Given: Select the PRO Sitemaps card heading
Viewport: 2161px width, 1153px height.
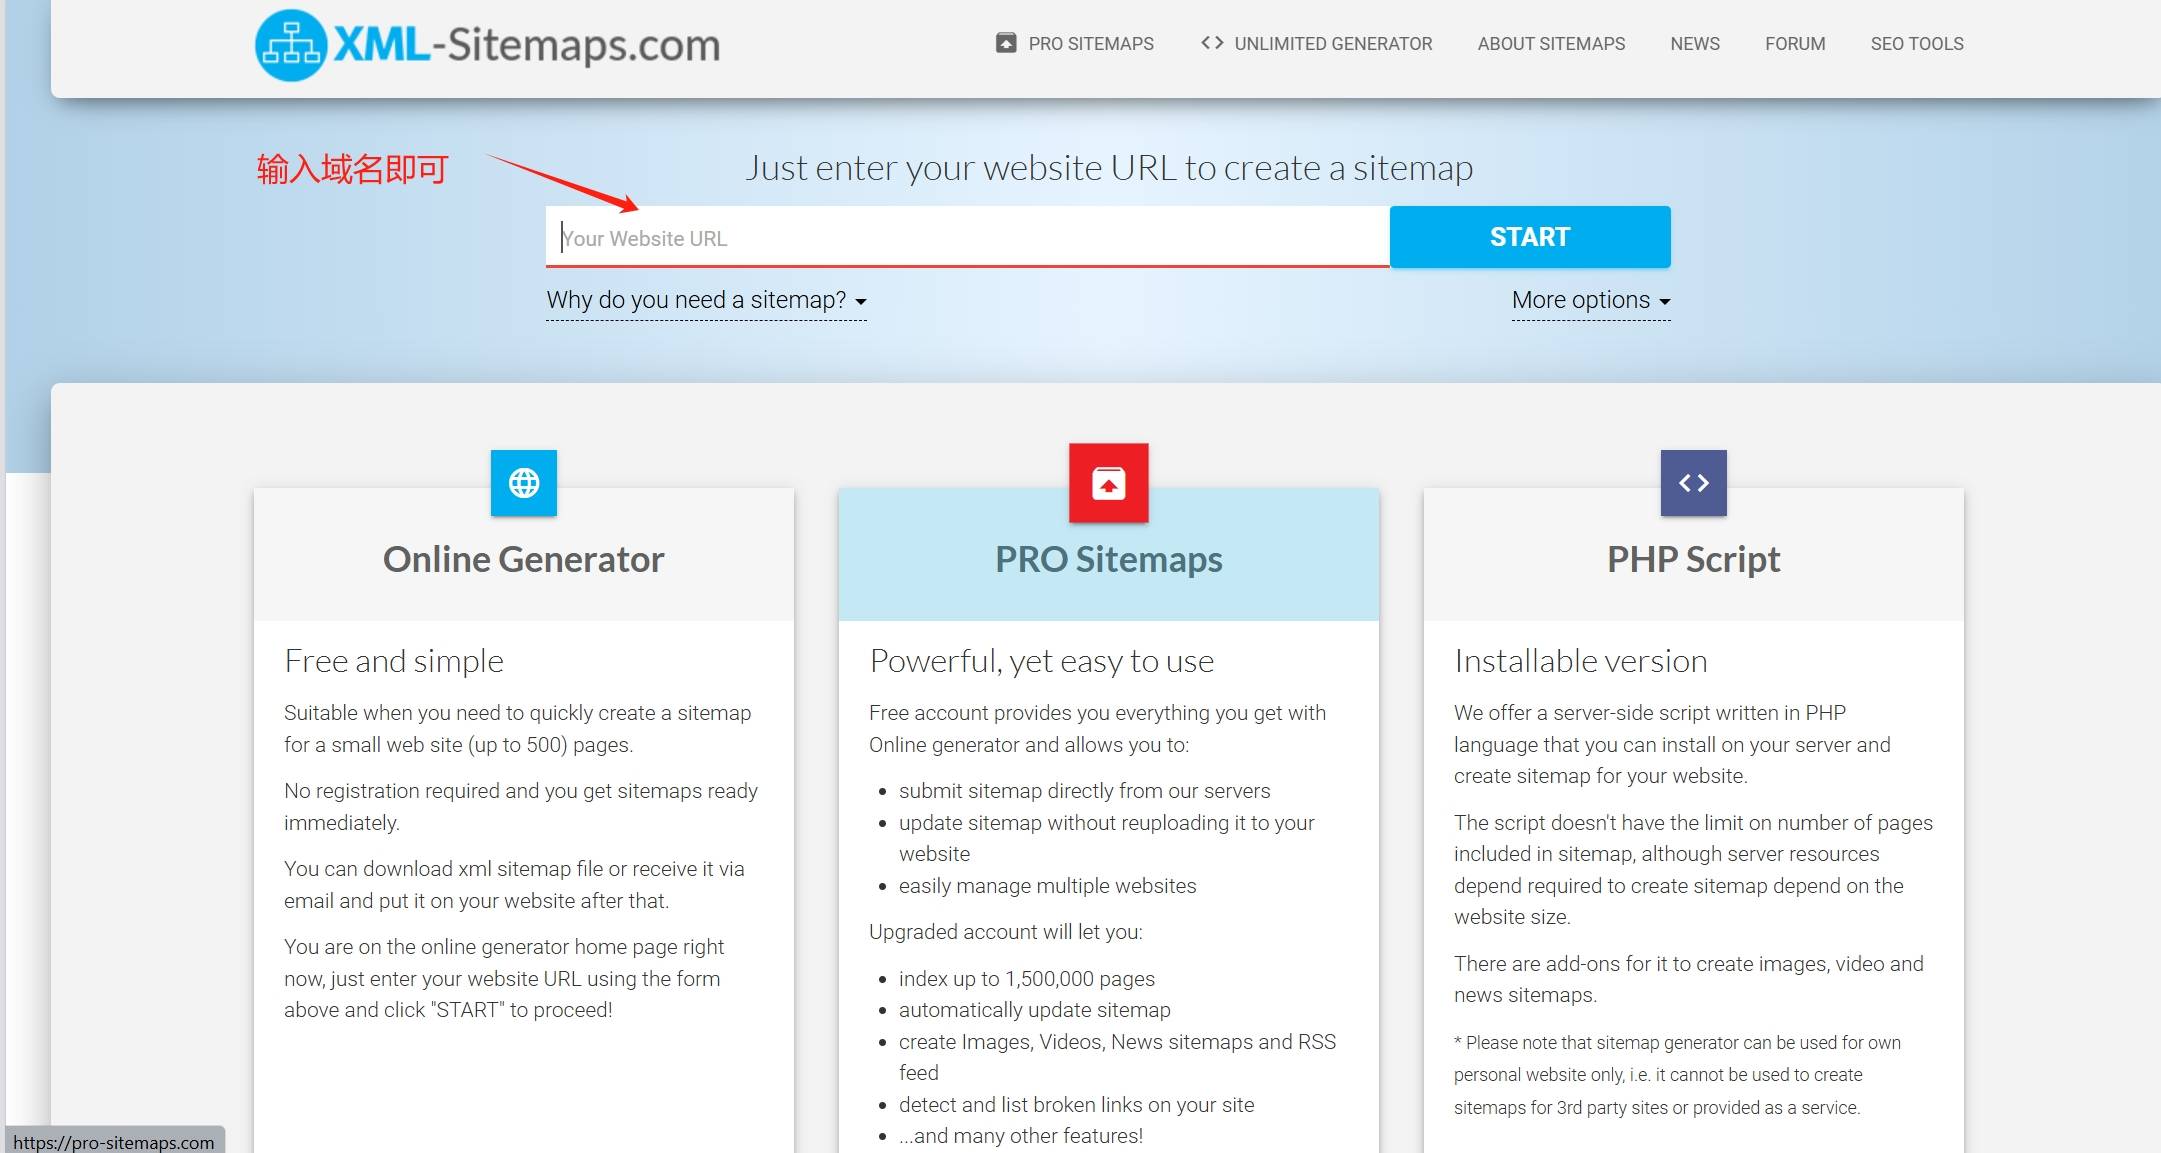Looking at the screenshot, I should coord(1109,559).
